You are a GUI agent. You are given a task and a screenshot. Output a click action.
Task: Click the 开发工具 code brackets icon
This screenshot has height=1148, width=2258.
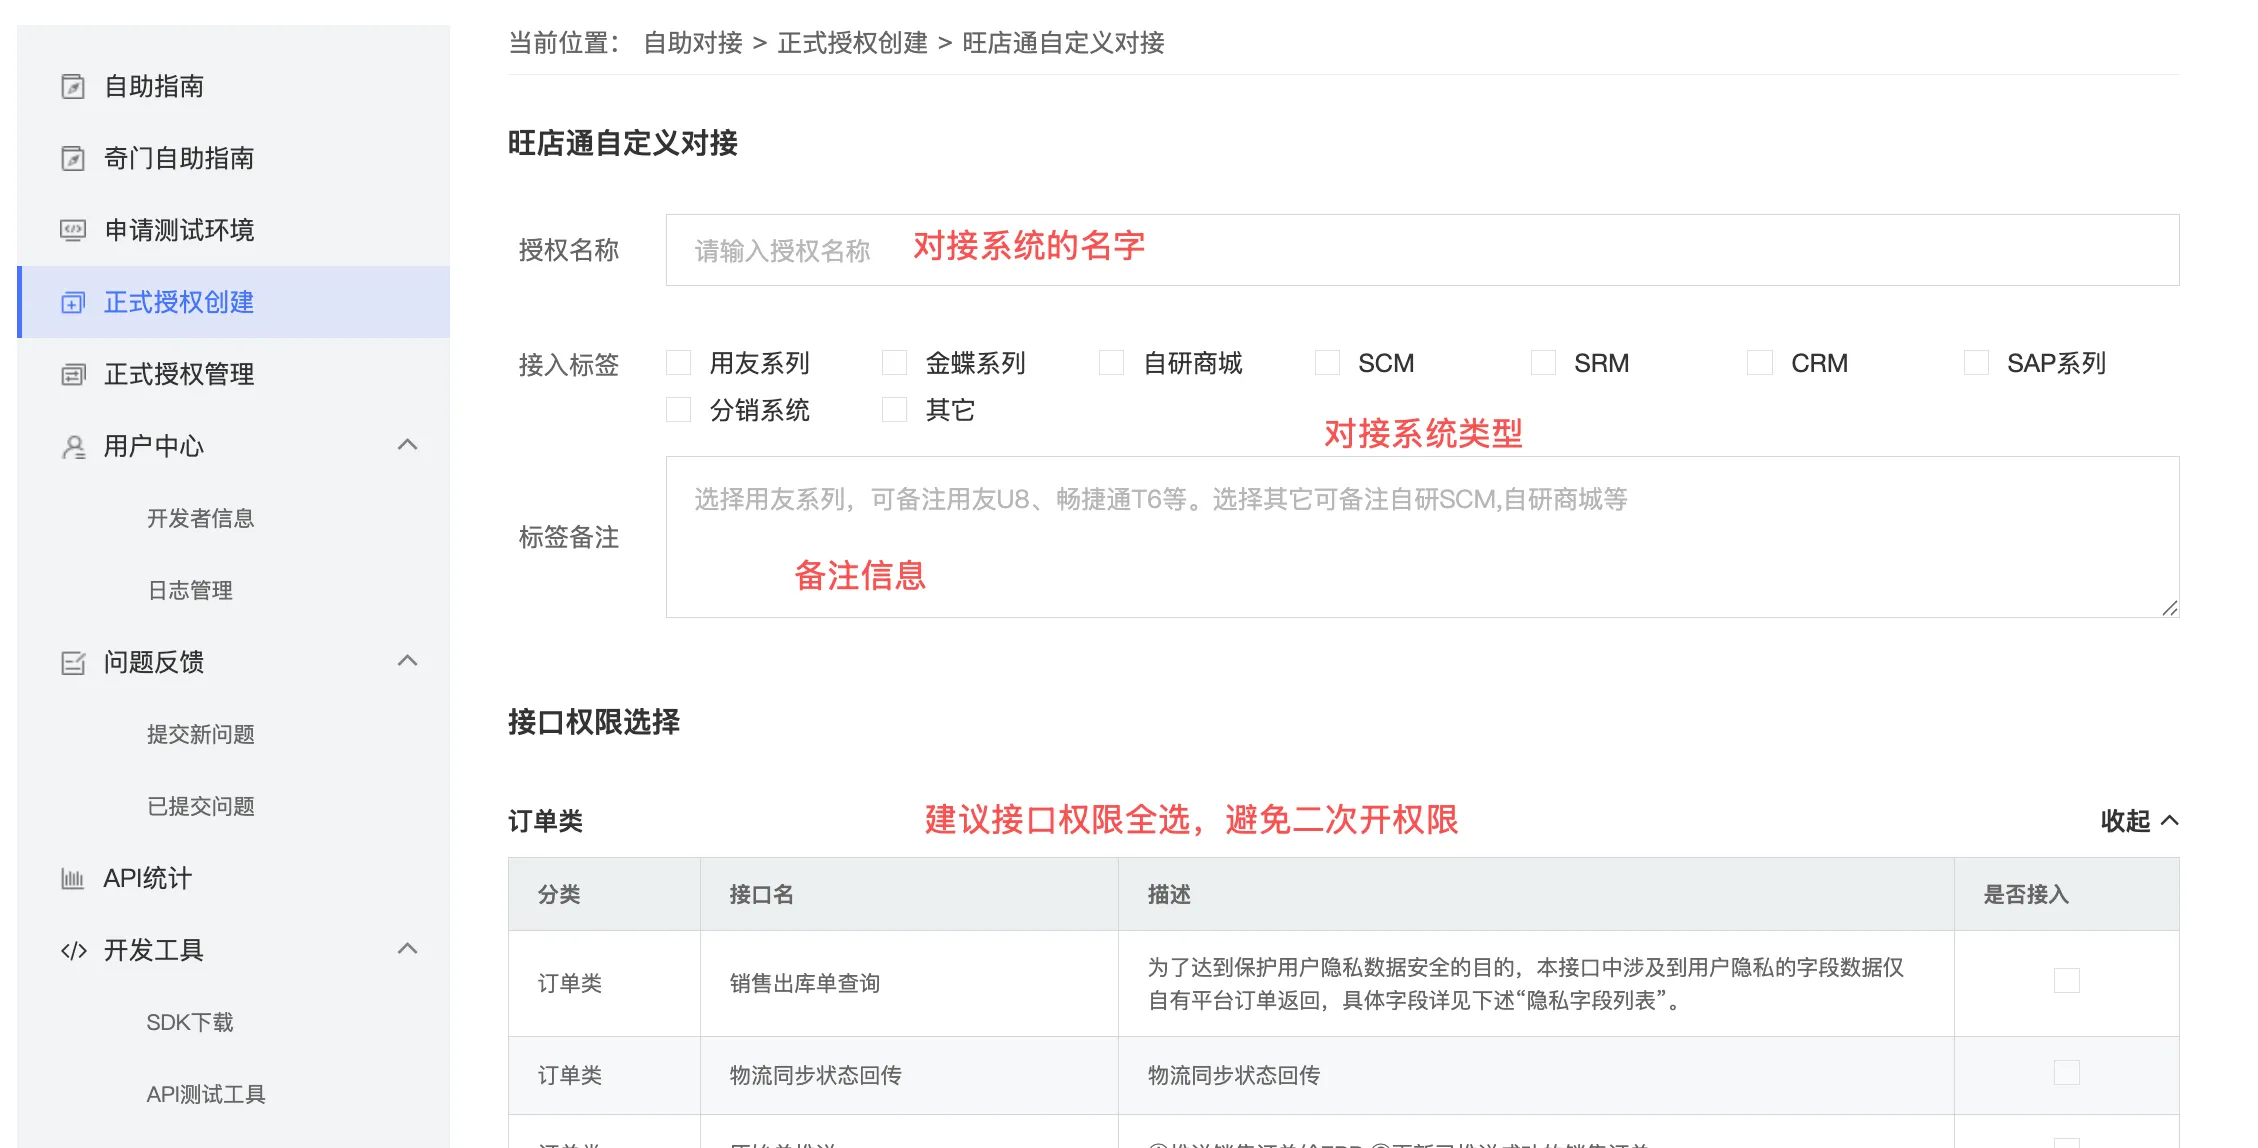73,951
